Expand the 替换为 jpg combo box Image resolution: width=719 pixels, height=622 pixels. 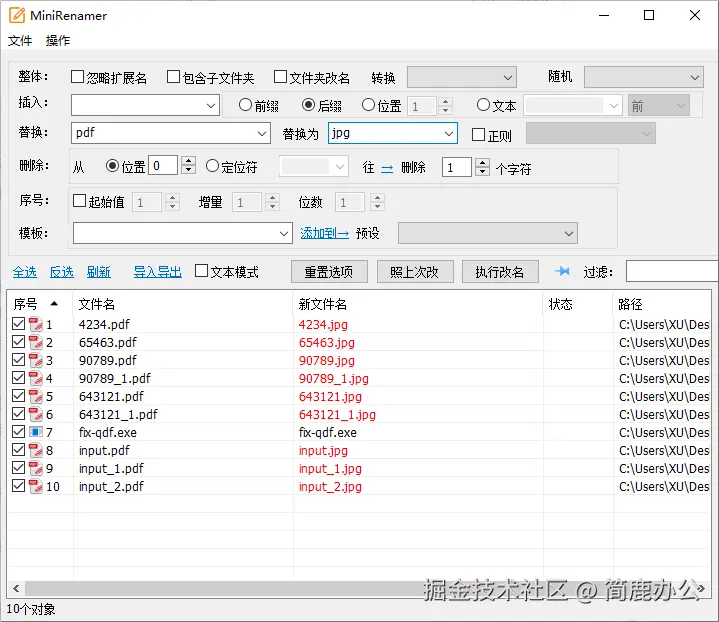click(449, 133)
